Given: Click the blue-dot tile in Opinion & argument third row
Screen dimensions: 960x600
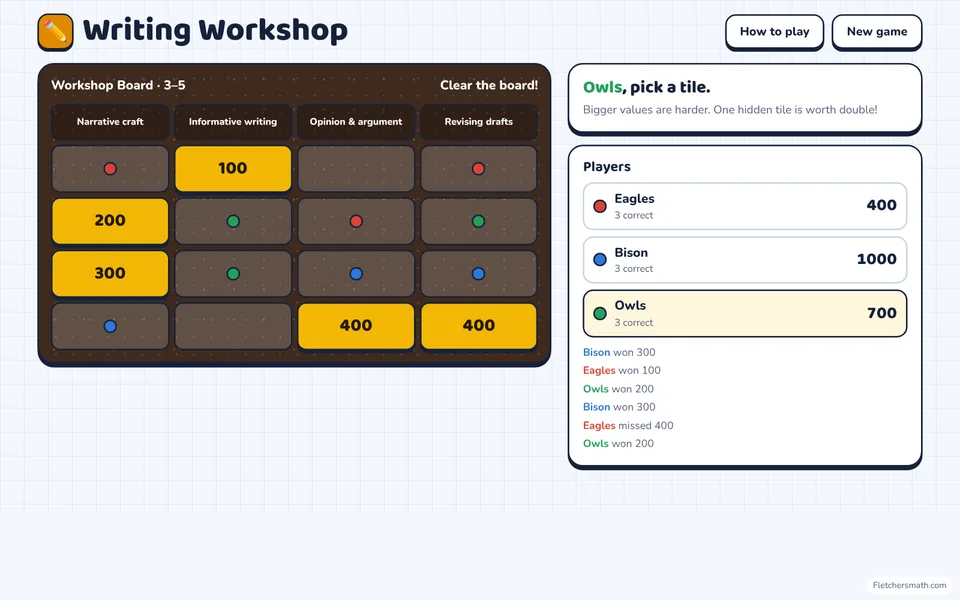Looking at the screenshot, I should [x=356, y=273].
